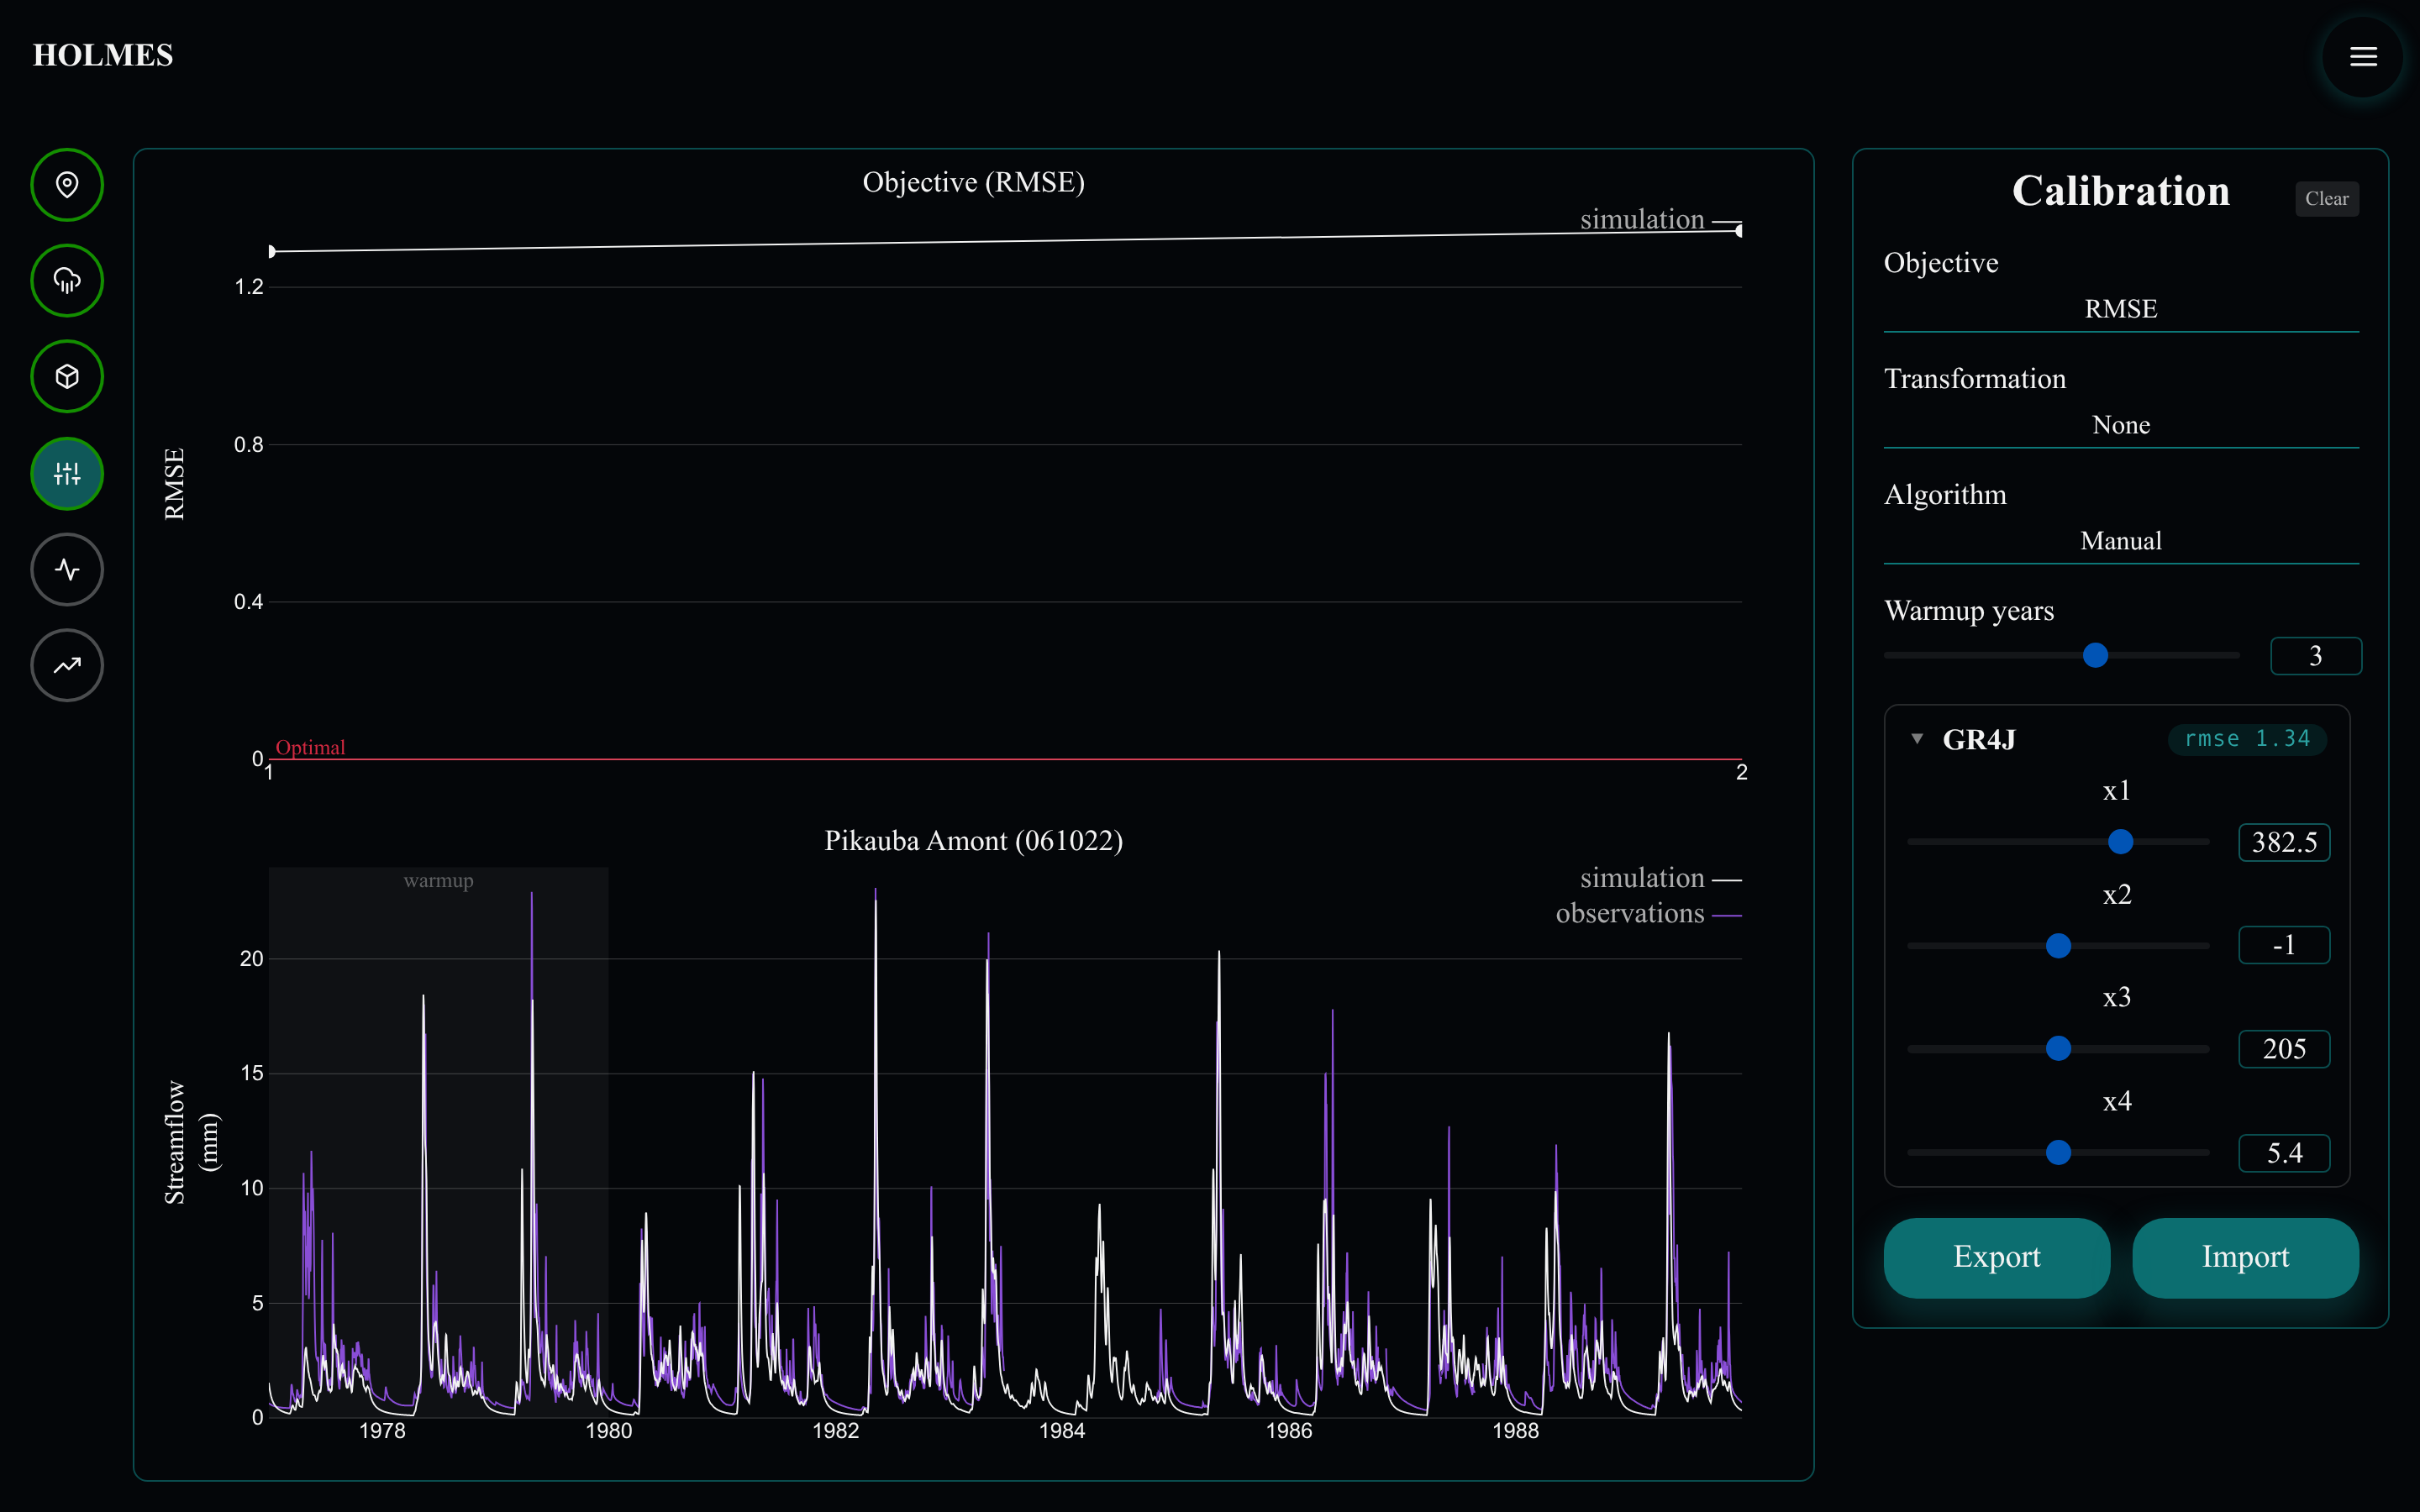
Task: Open the hamburger menu
Action: [2363, 56]
